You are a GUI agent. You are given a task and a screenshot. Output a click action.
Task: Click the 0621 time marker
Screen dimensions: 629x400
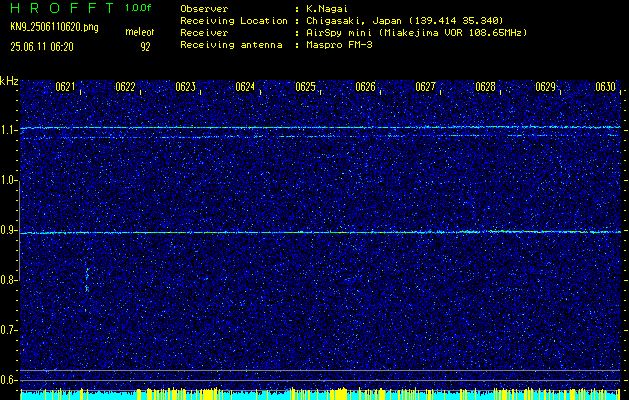(65, 87)
